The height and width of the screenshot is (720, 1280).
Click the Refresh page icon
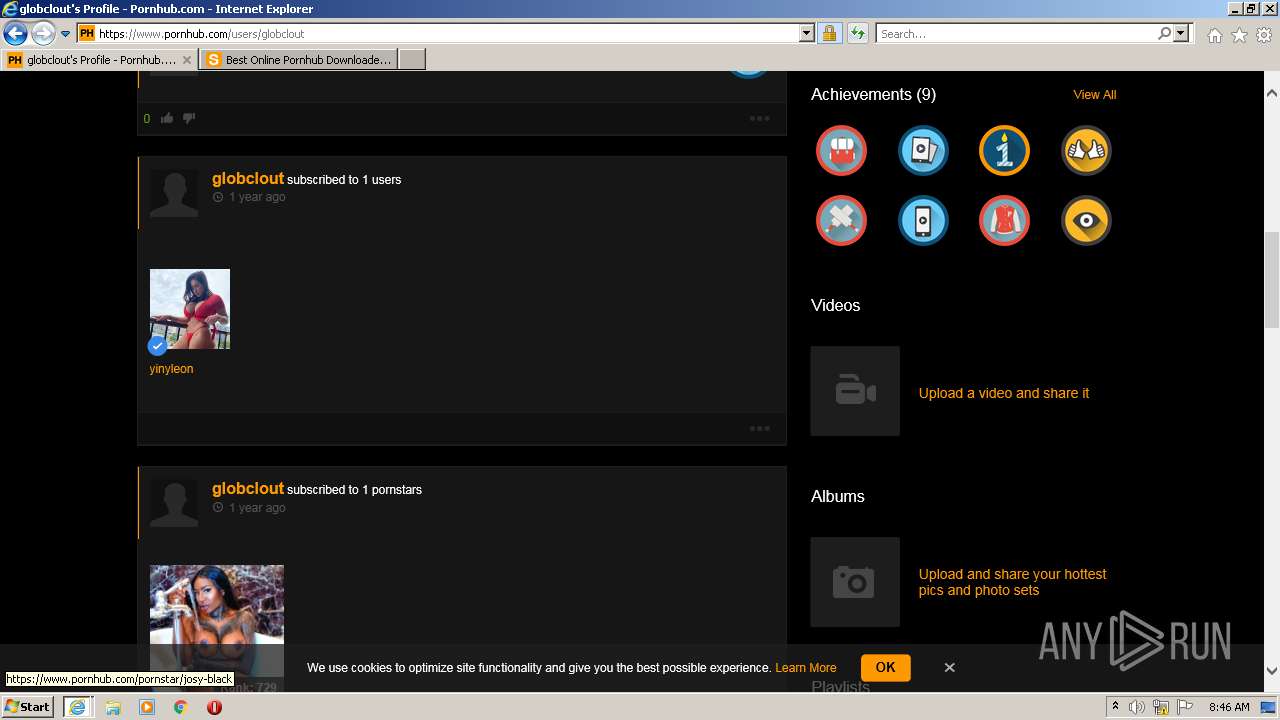coord(857,33)
